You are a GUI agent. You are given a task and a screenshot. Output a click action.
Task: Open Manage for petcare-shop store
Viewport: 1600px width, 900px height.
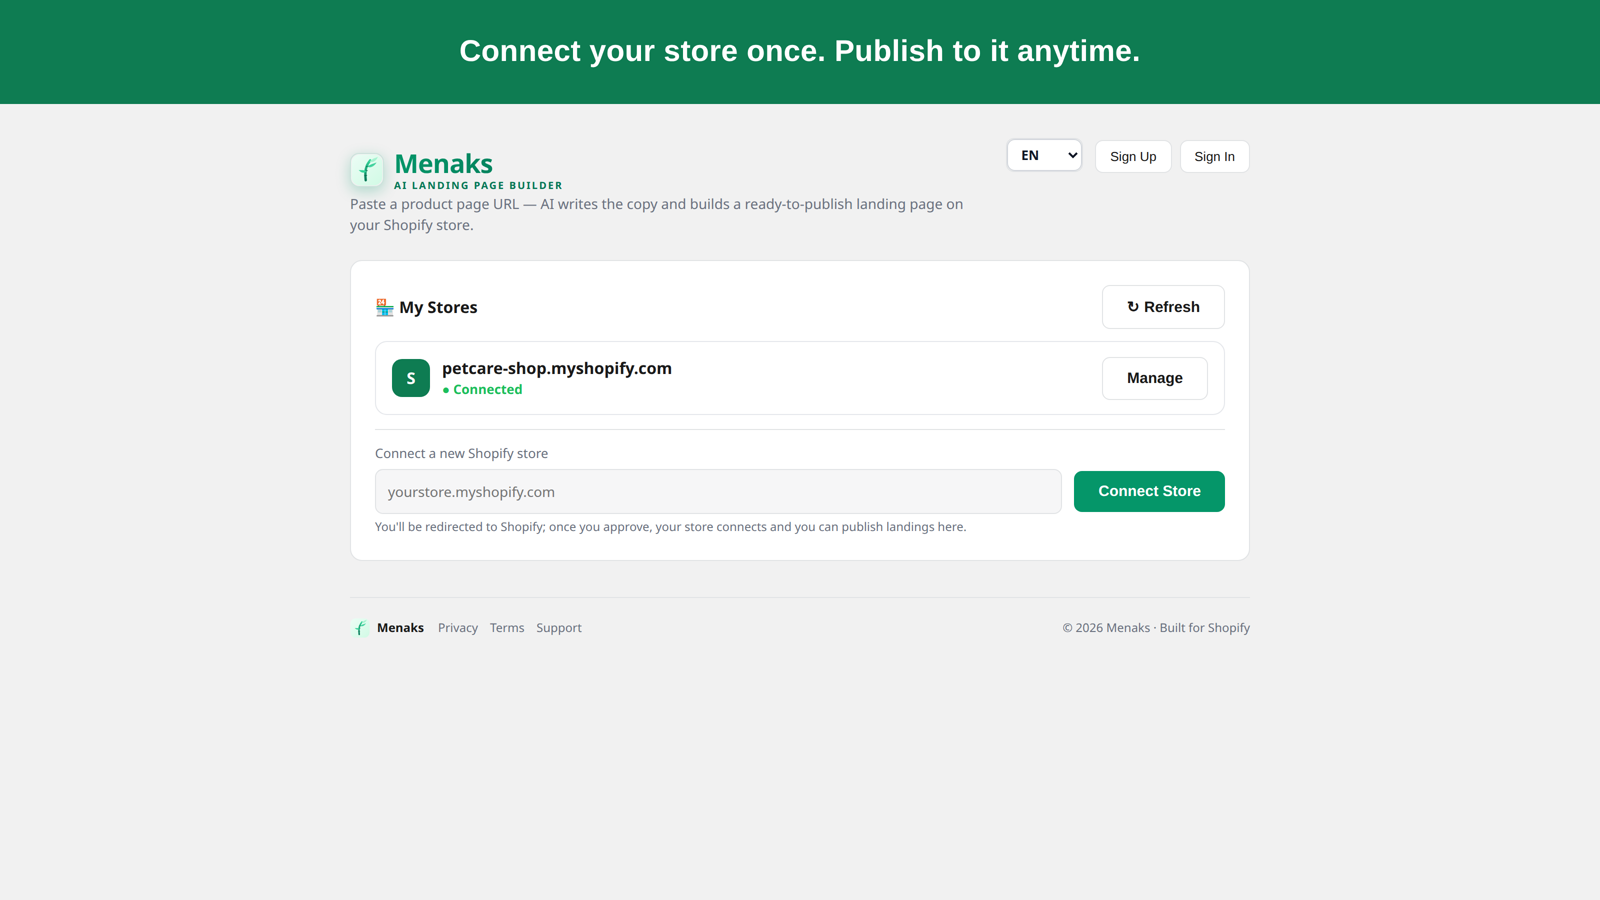click(x=1154, y=378)
